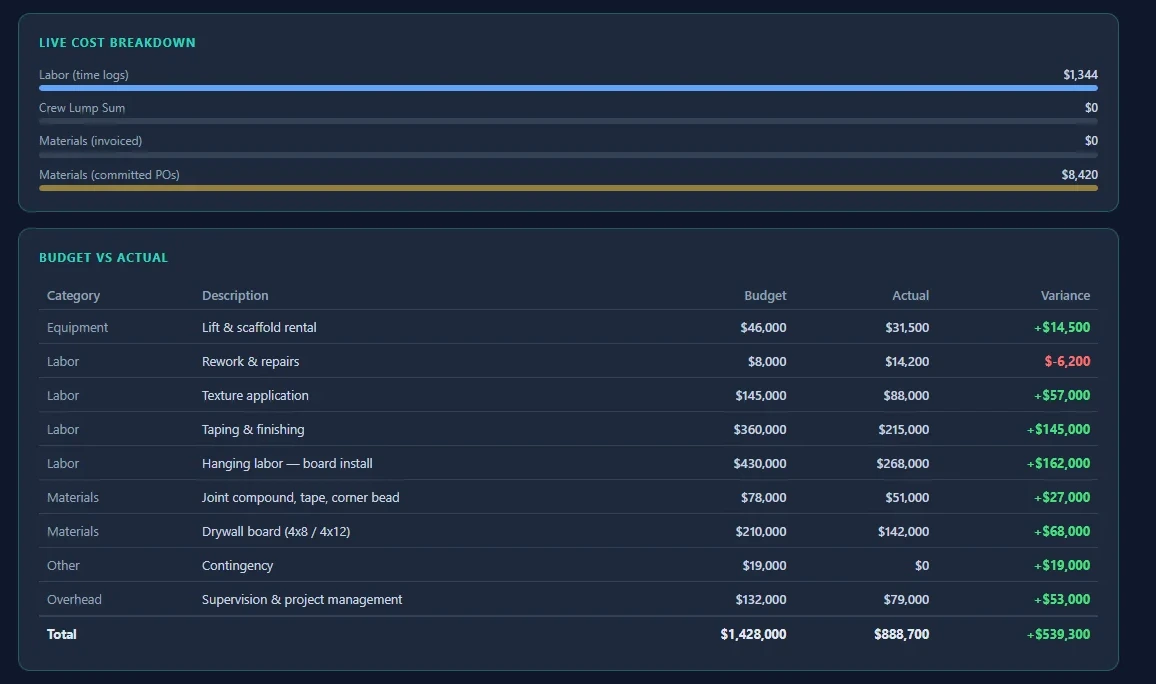Screen dimensions: 1156x684
Task: Select the Contingency description
Action: click(x=237, y=565)
